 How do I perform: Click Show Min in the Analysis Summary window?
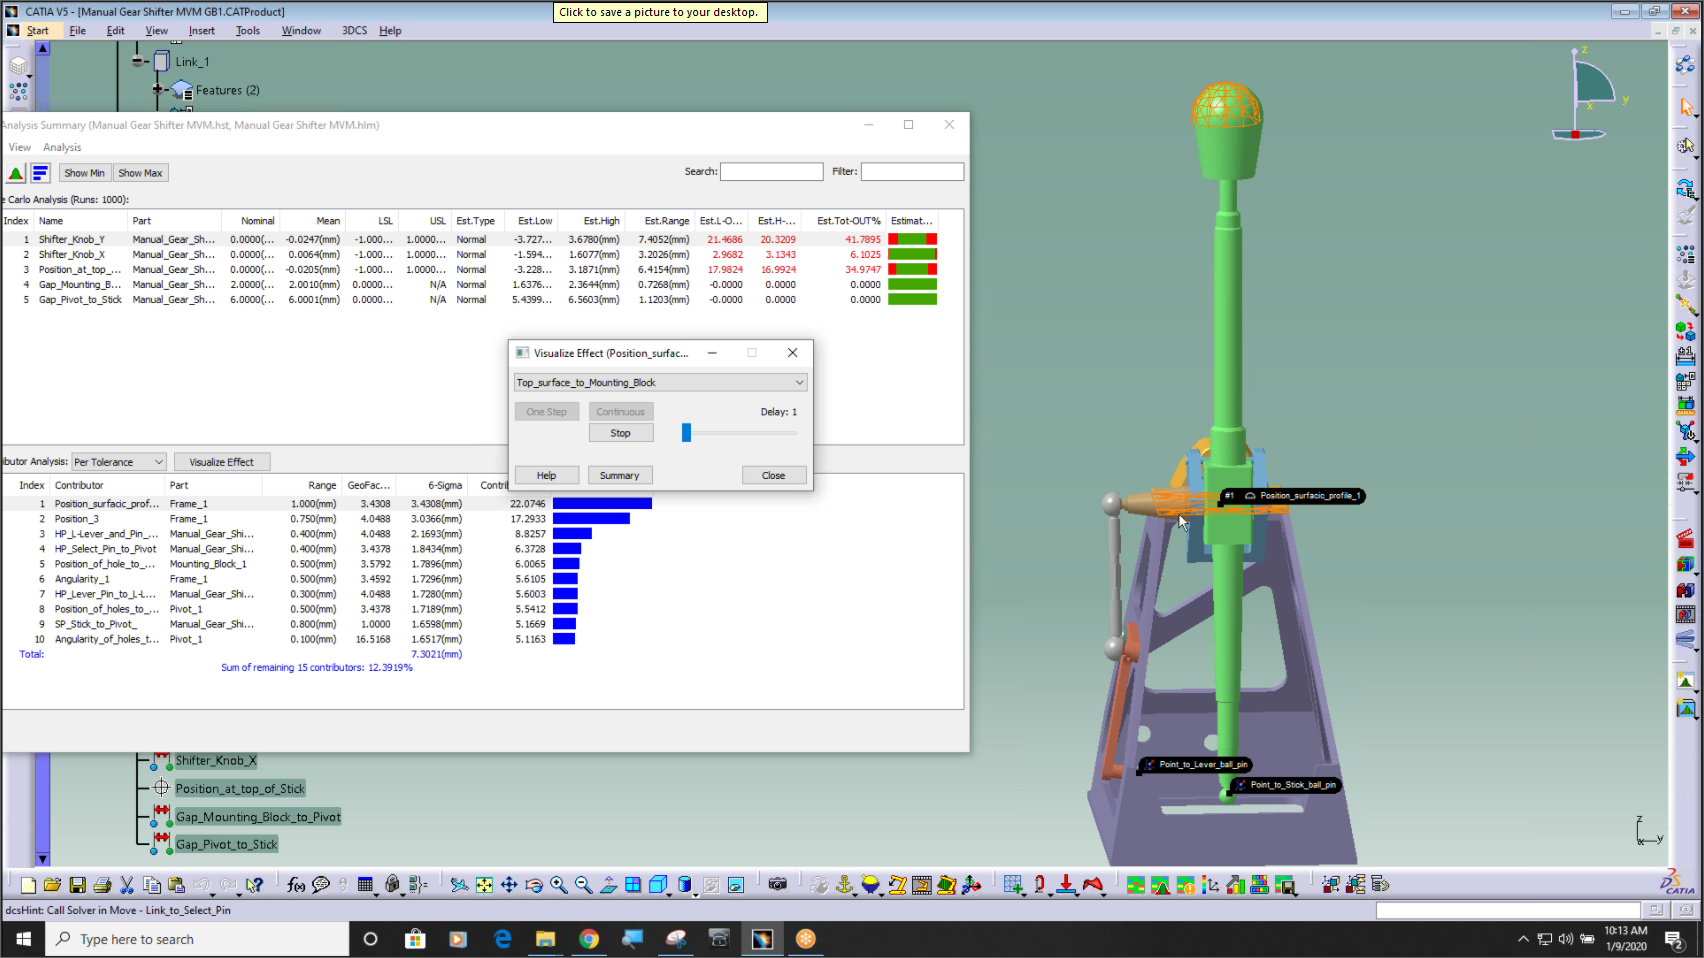pyautogui.click(x=84, y=172)
